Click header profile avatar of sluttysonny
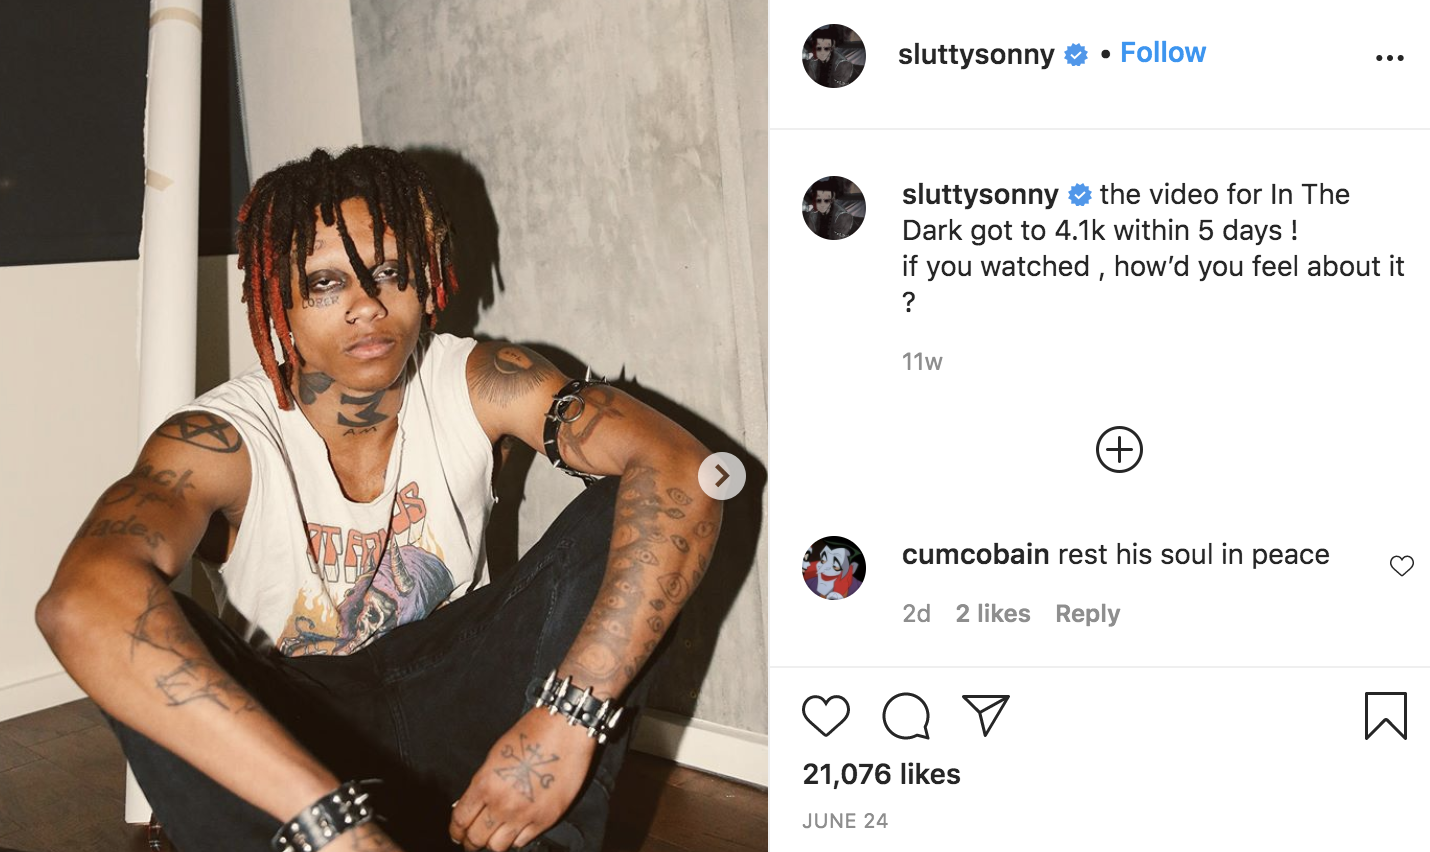Viewport: 1430px width, 852px height. pos(834,56)
